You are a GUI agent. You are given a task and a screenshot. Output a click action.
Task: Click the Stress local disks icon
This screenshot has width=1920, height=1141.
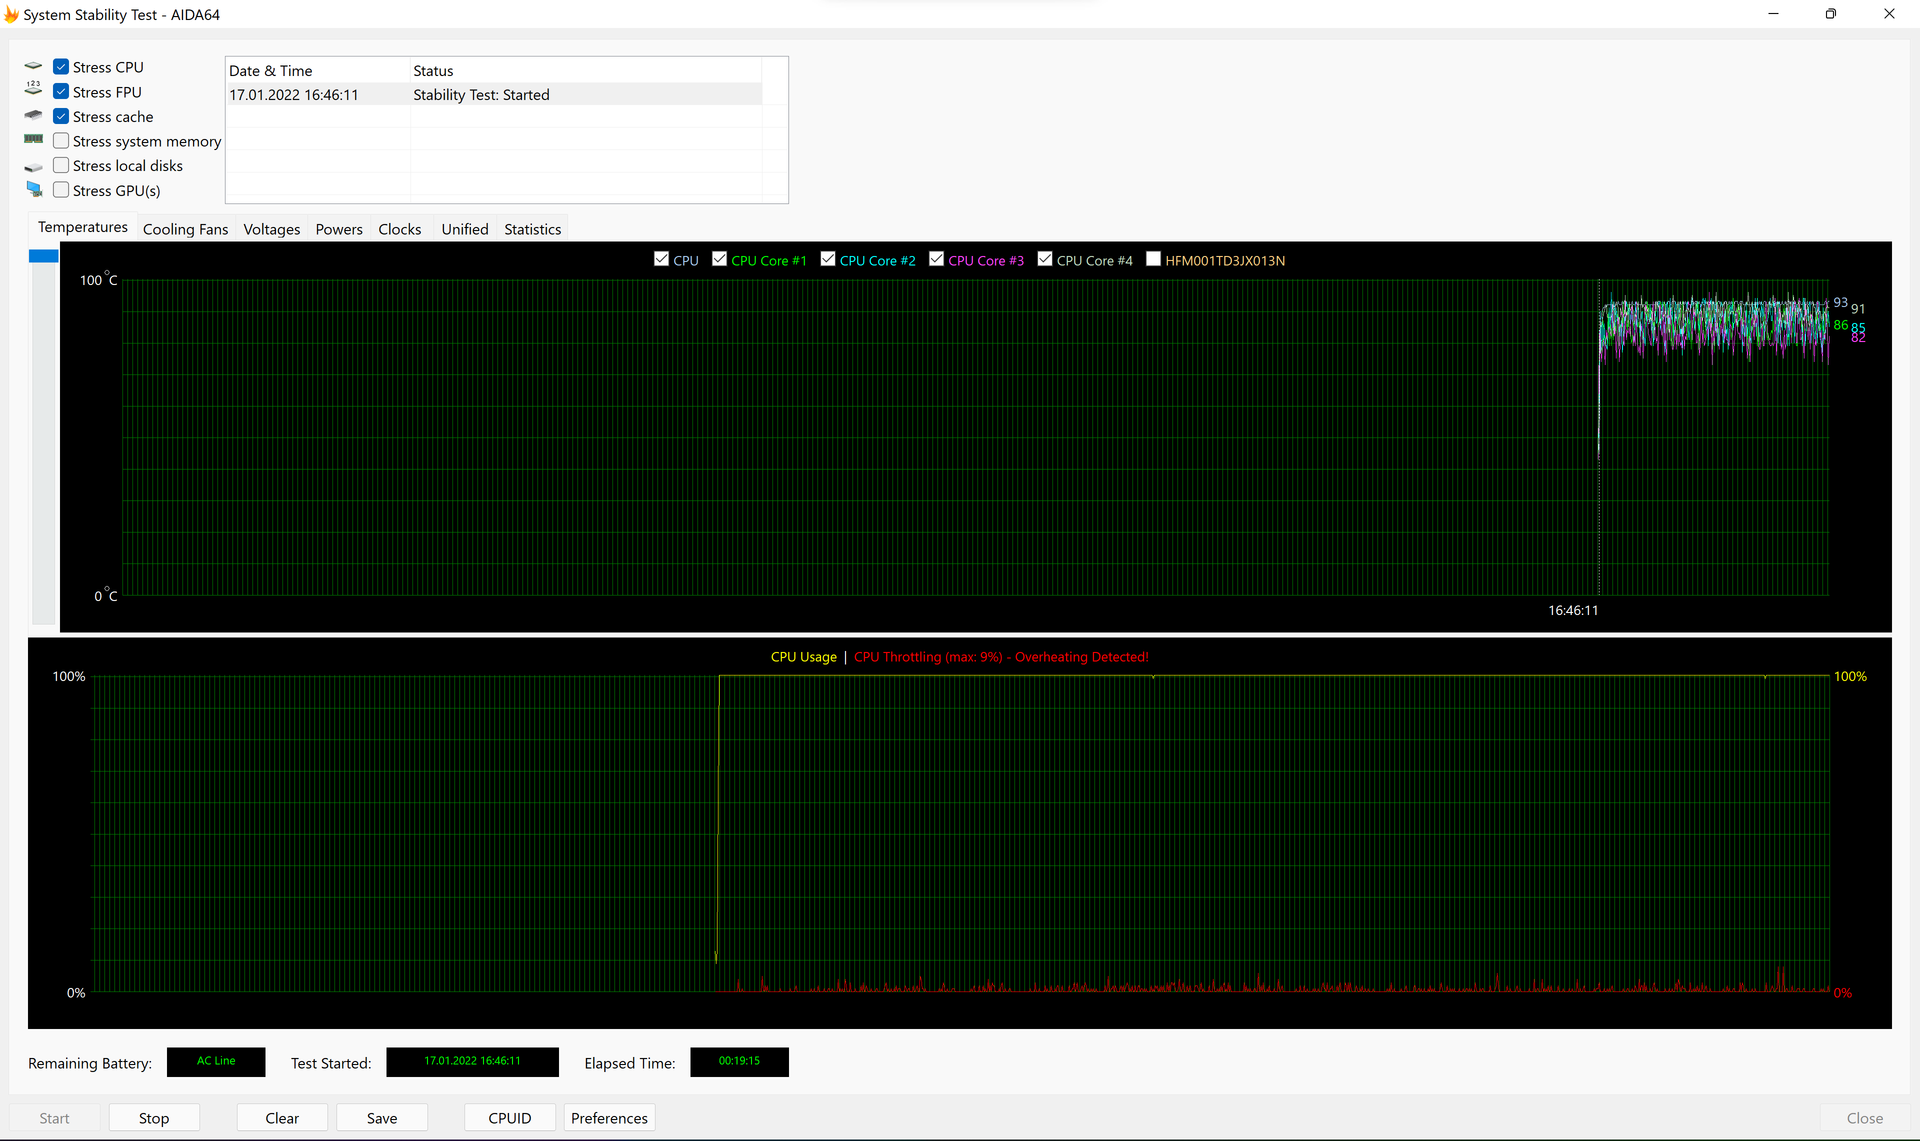click(x=34, y=166)
